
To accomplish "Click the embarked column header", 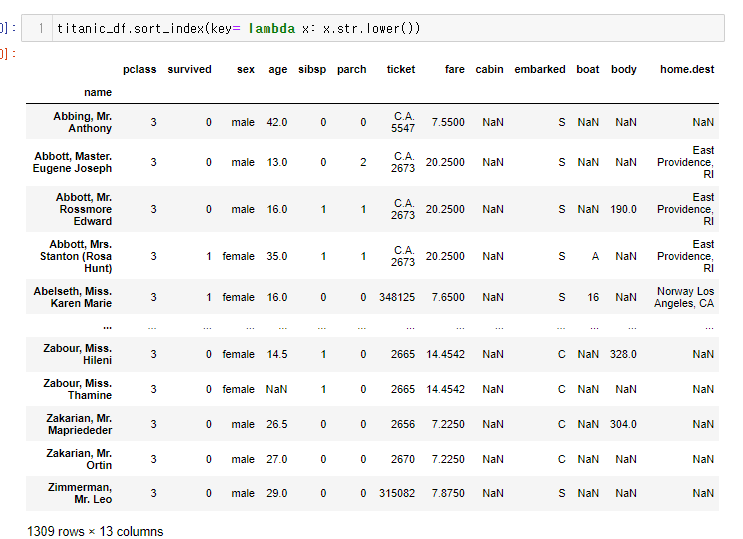I will pos(540,69).
